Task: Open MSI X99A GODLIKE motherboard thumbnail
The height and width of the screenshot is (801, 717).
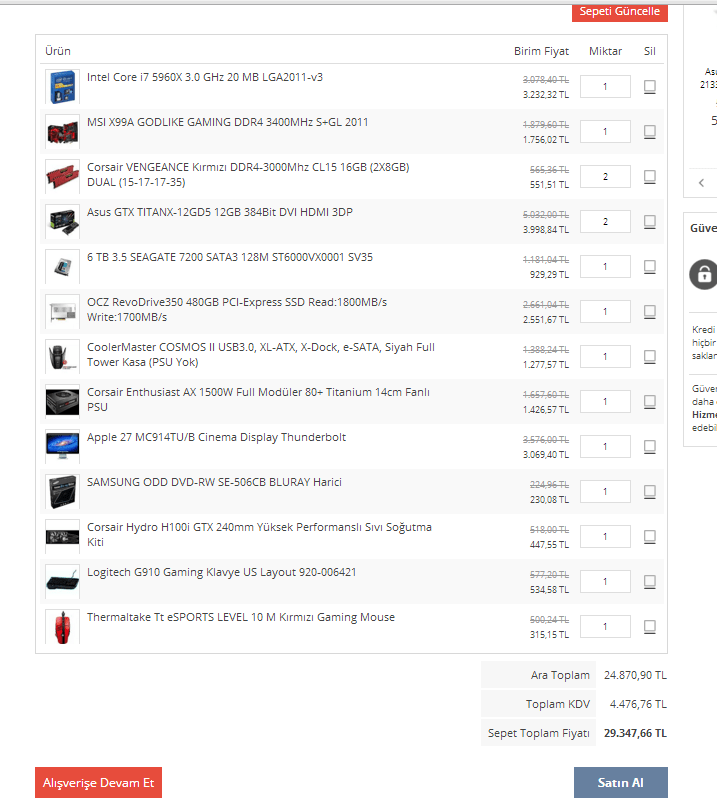Action: [62, 131]
